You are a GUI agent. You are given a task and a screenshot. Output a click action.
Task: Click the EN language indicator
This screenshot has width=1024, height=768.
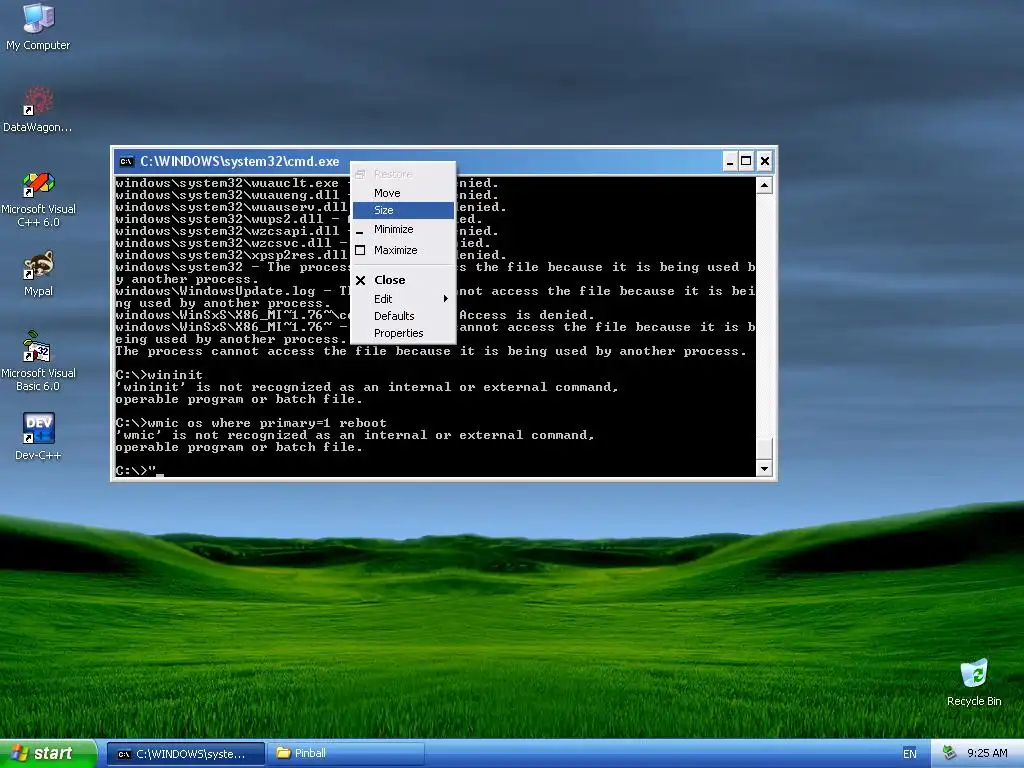910,754
